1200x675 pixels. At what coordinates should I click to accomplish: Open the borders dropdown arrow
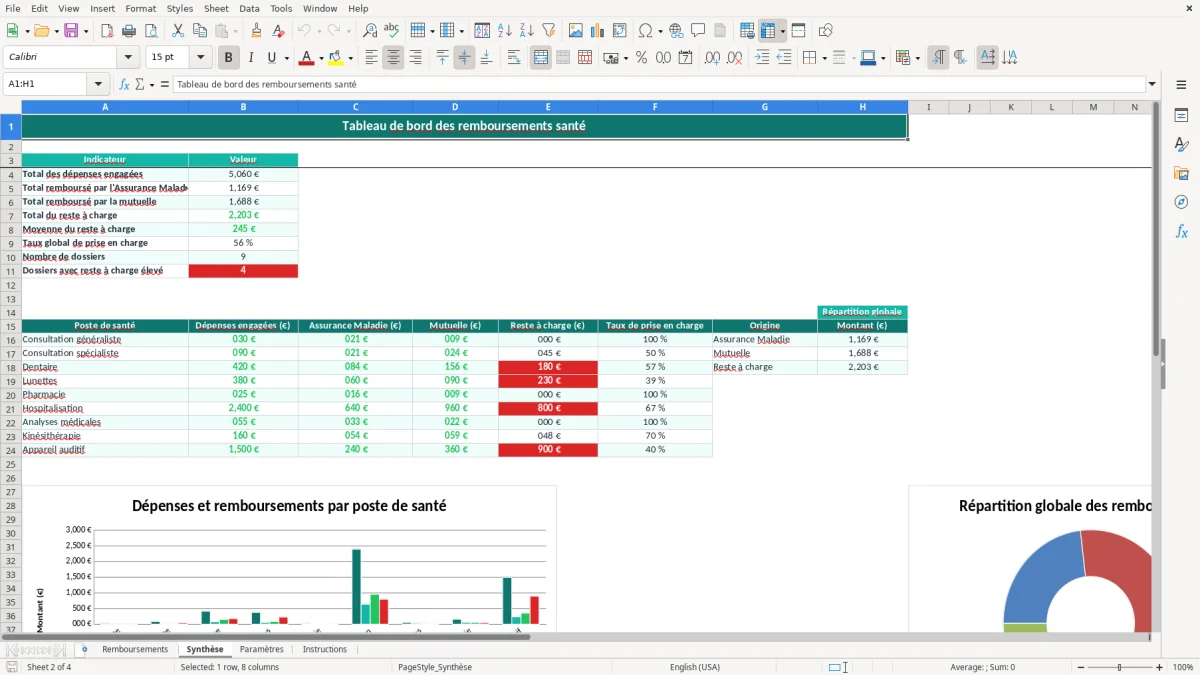click(x=824, y=58)
